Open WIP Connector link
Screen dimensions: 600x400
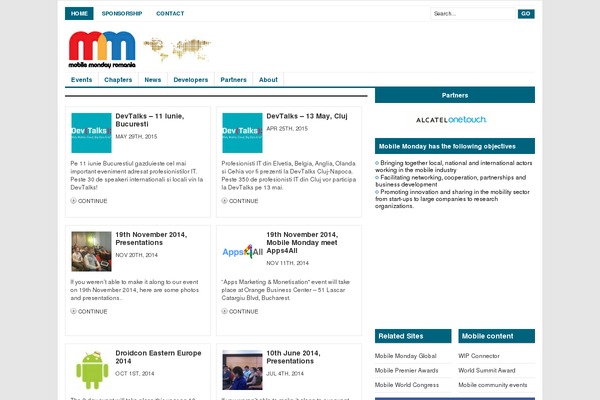(x=479, y=356)
